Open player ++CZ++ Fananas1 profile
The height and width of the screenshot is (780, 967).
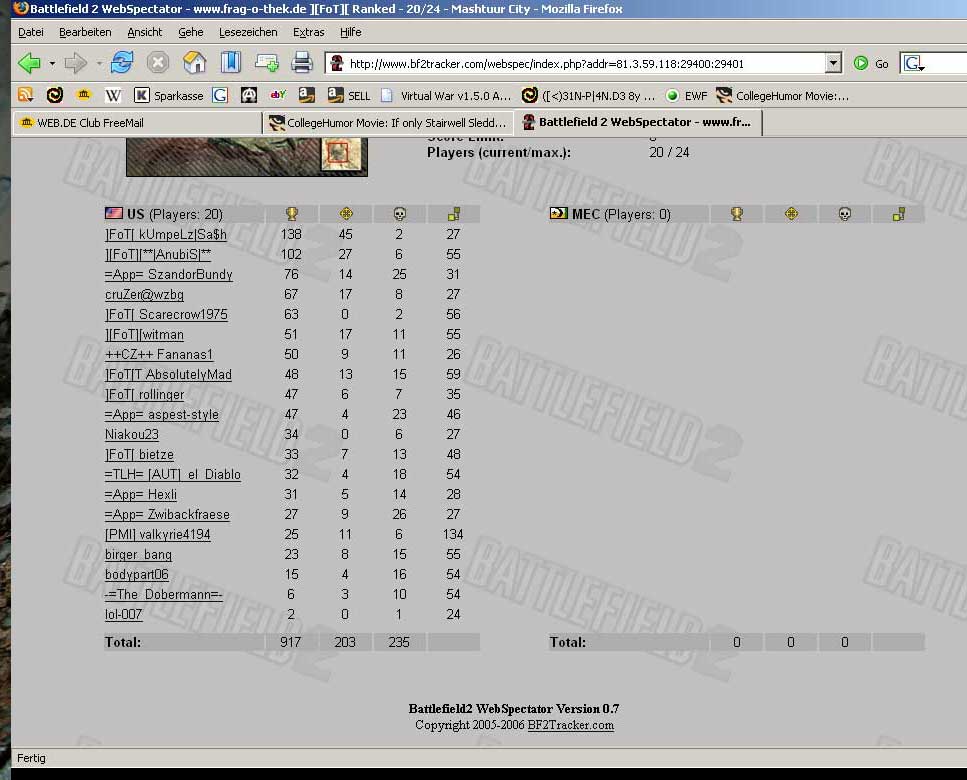coord(159,355)
